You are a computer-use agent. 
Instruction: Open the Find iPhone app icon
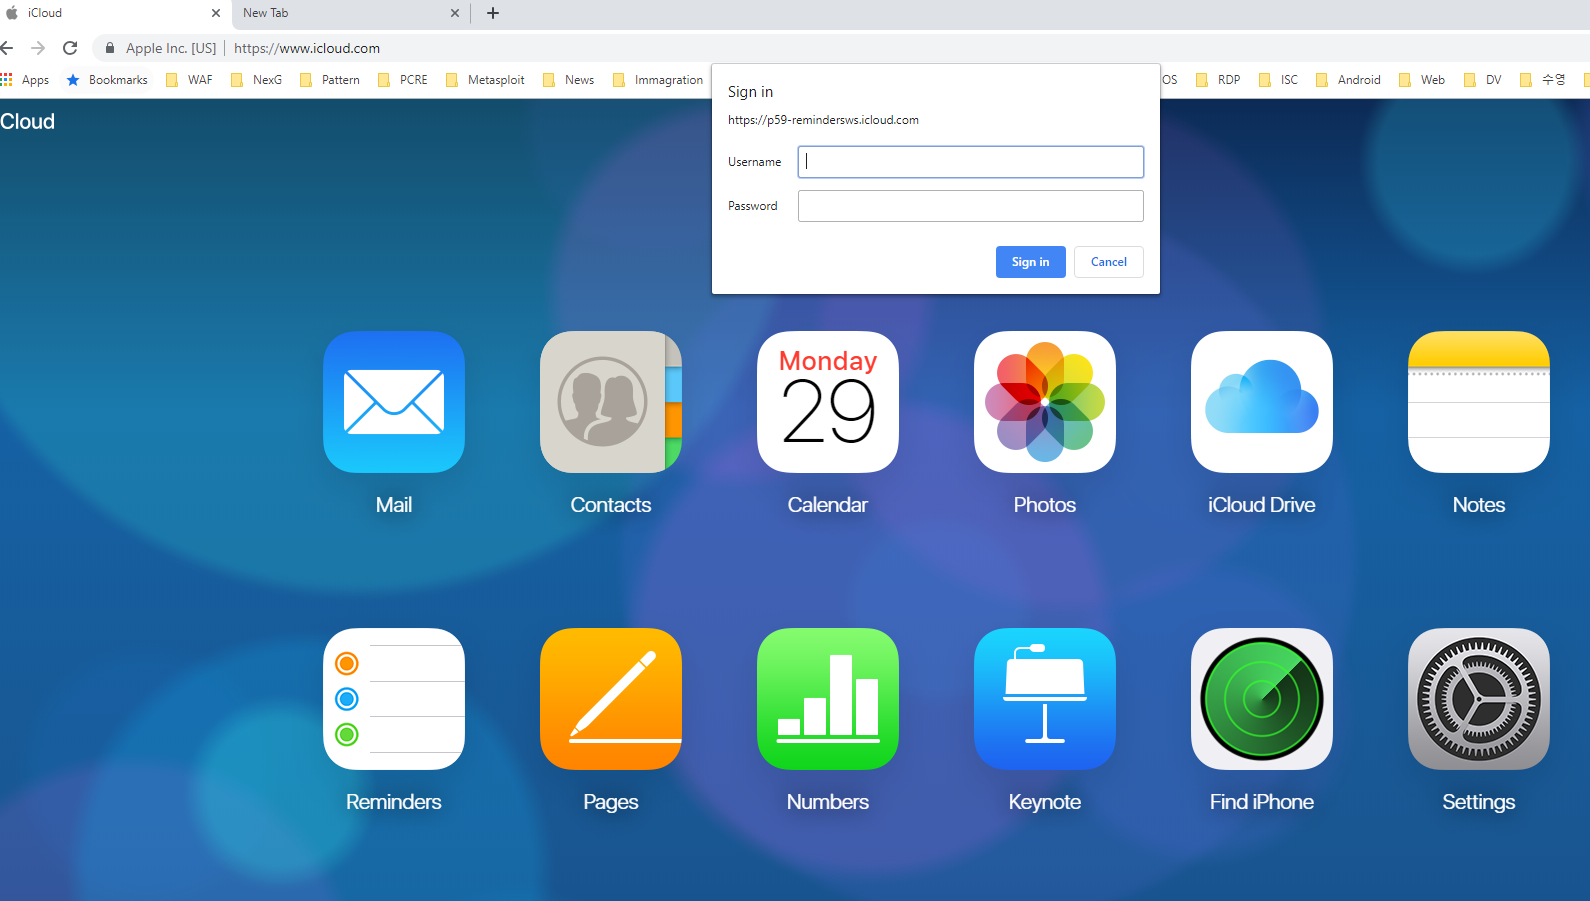click(x=1262, y=699)
